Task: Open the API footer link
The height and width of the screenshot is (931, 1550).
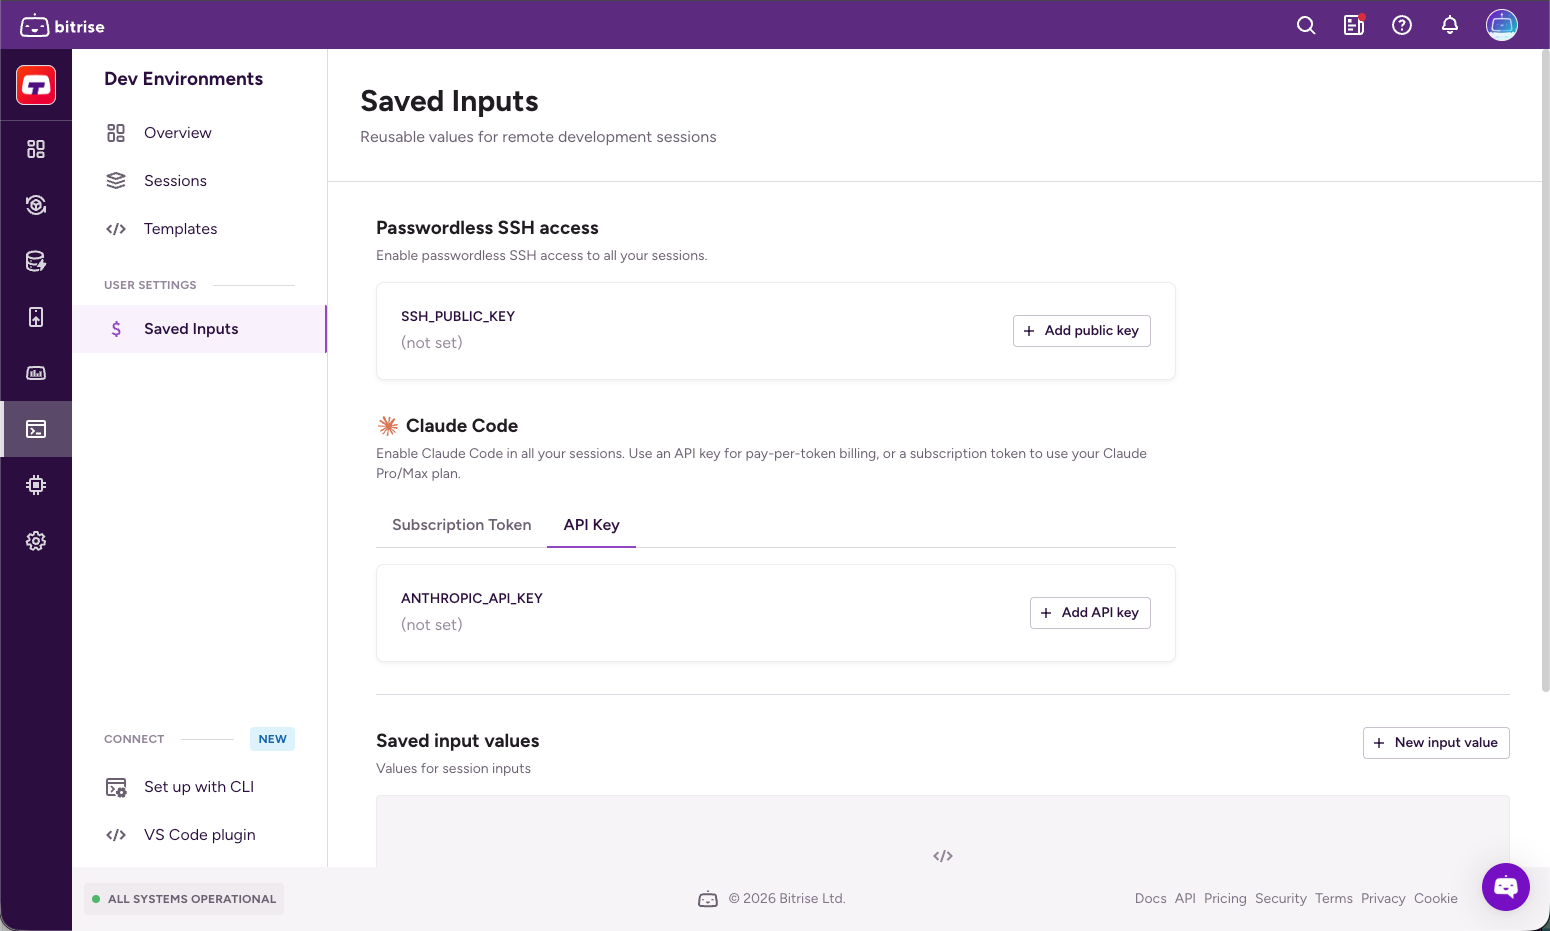Action: tap(1185, 899)
